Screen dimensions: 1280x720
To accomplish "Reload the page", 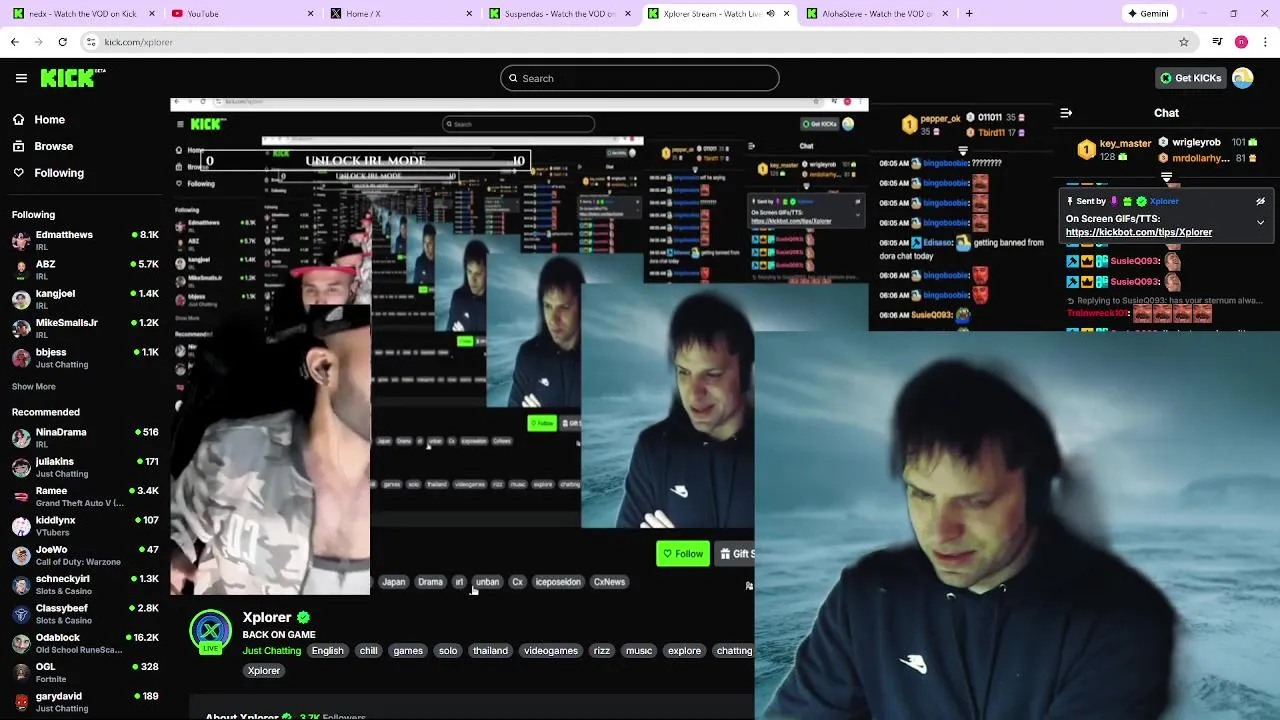I will pyautogui.click(x=62, y=42).
